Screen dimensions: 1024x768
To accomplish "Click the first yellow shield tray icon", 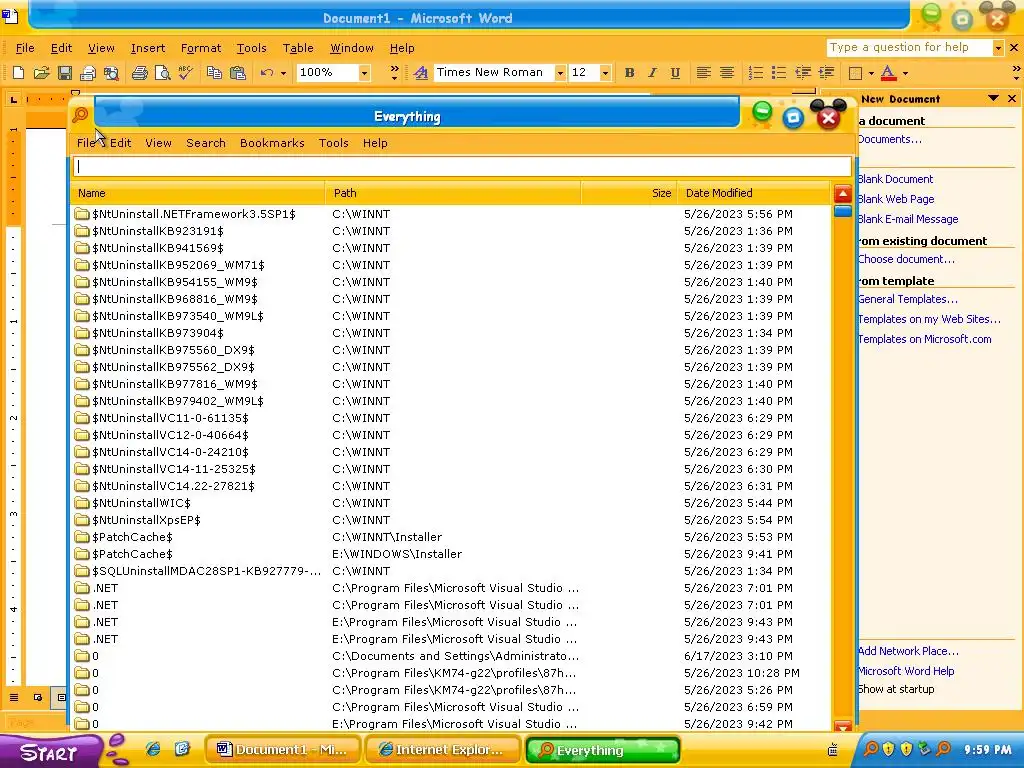I will (x=888, y=749).
